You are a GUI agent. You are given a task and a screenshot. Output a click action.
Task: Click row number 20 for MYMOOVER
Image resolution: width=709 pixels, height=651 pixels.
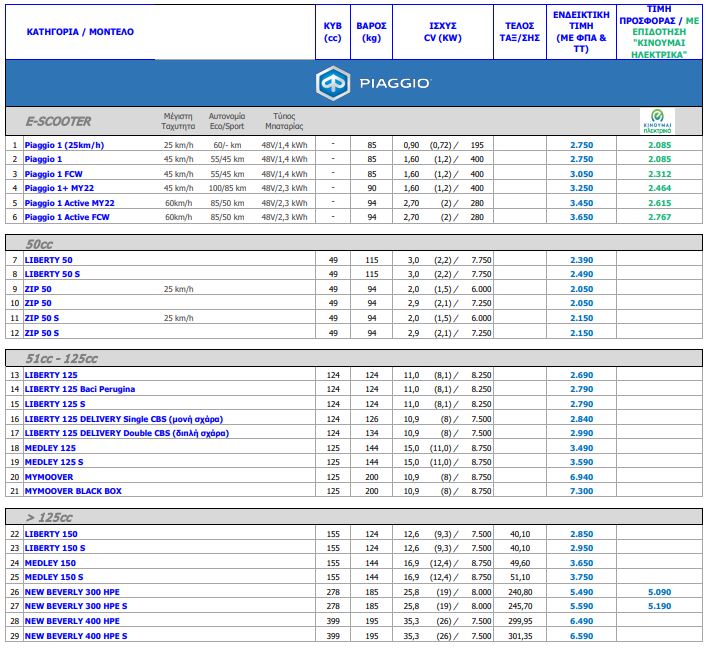click(14, 477)
